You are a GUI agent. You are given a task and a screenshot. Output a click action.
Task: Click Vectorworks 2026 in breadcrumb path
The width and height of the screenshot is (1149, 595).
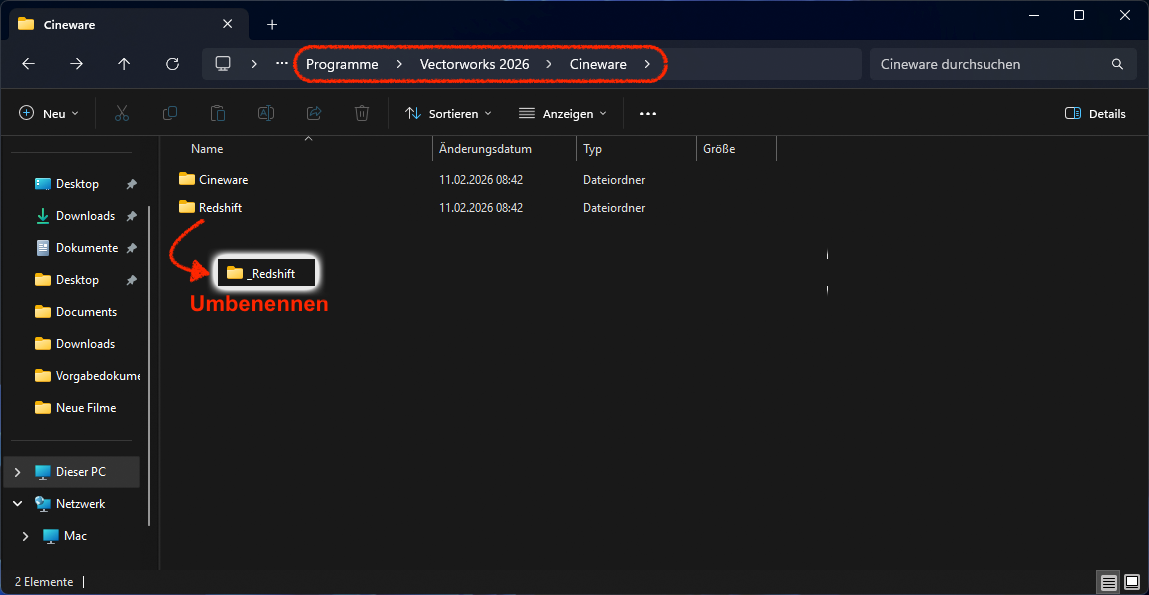[x=474, y=64]
